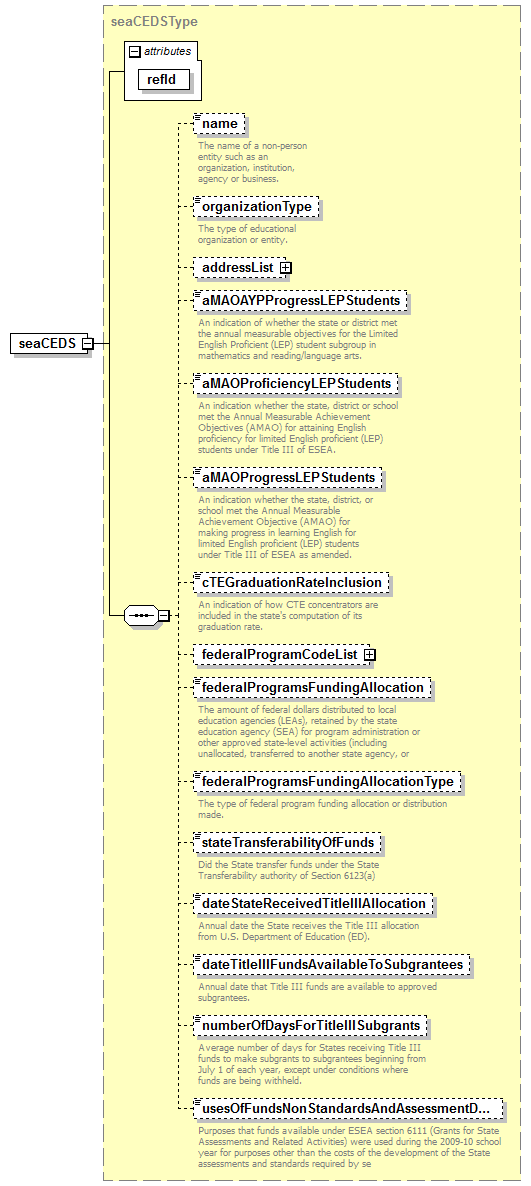Screen dimensions: 531x1186
Task: Expand the addressList element
Action: [x=286, y=268]
